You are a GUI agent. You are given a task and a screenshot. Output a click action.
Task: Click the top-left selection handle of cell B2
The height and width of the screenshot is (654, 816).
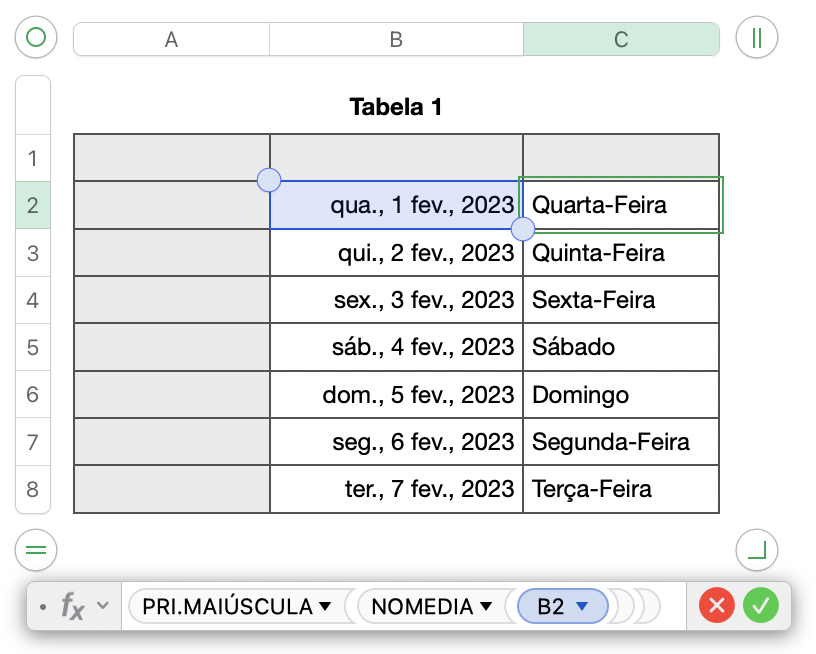(x=269, y=180)
